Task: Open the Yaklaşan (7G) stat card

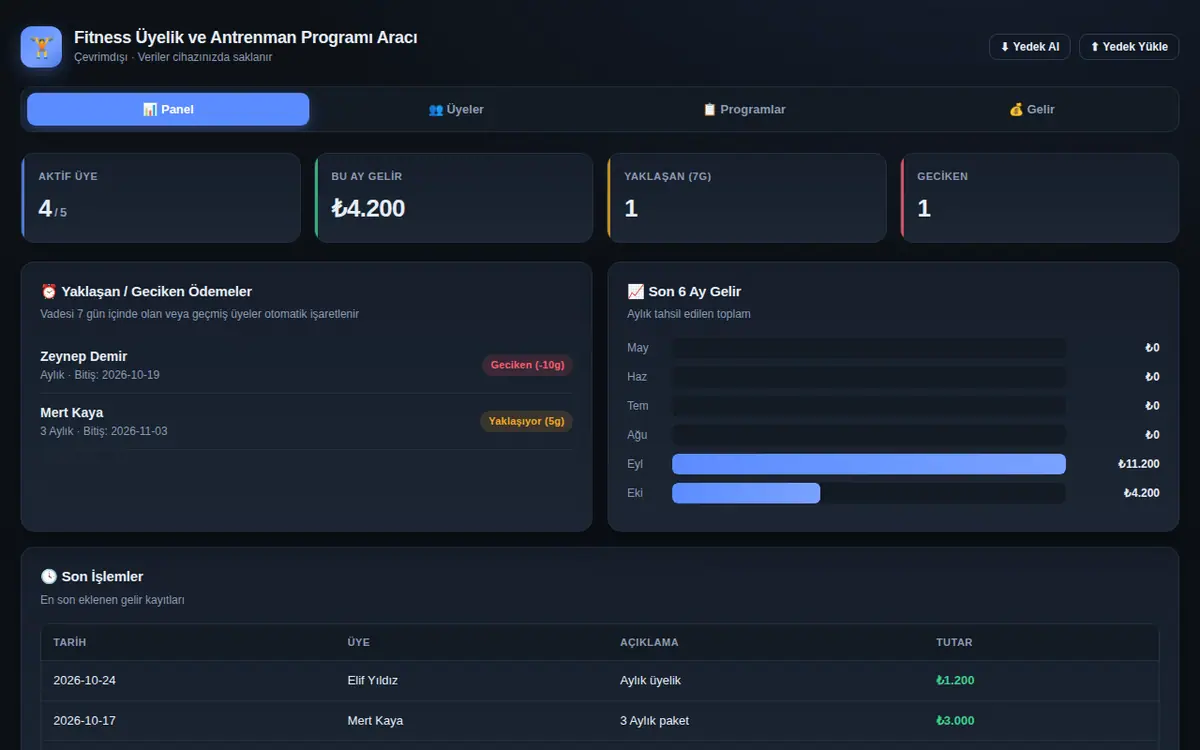Action: (747, 198)
